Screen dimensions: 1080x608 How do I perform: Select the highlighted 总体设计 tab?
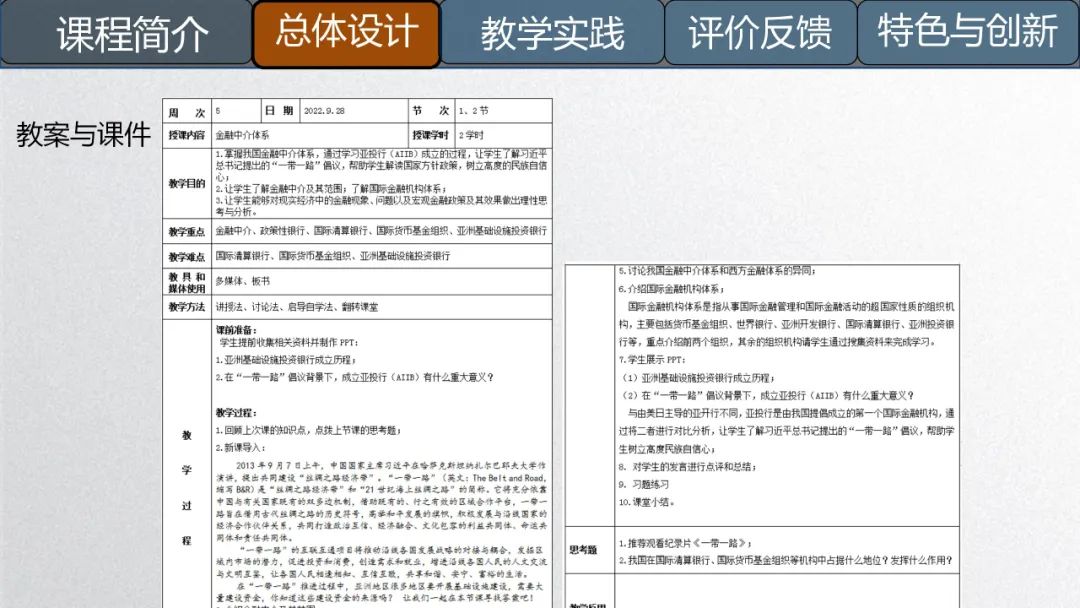(x=346, y=33)
